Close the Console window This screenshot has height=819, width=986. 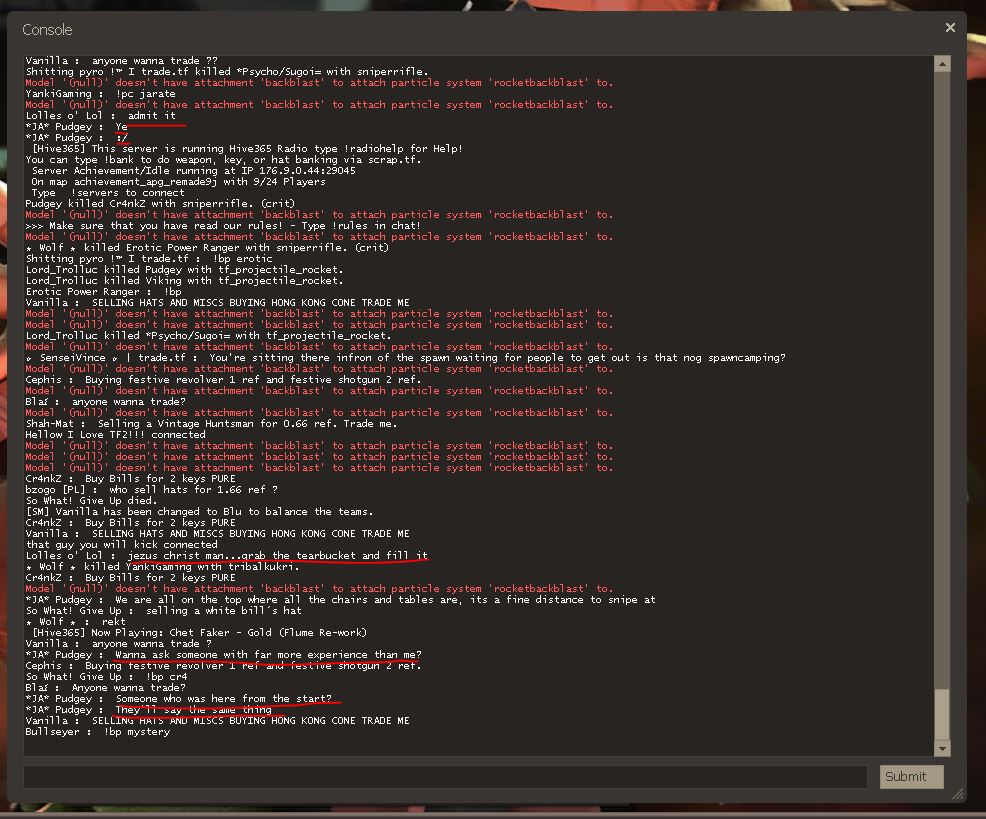950,28
